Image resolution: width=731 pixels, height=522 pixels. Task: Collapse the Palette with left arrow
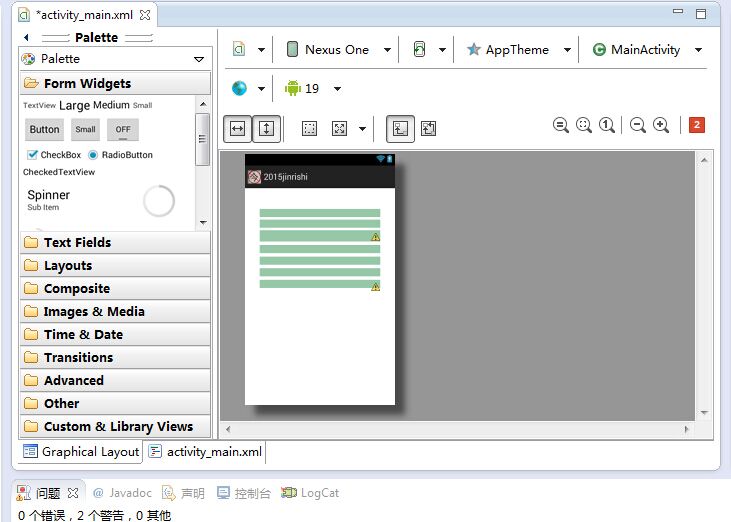[26, 37]
